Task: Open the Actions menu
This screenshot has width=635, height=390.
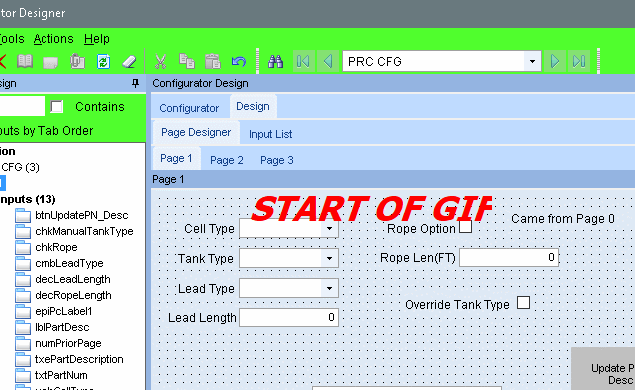Action: click(53, 39)
